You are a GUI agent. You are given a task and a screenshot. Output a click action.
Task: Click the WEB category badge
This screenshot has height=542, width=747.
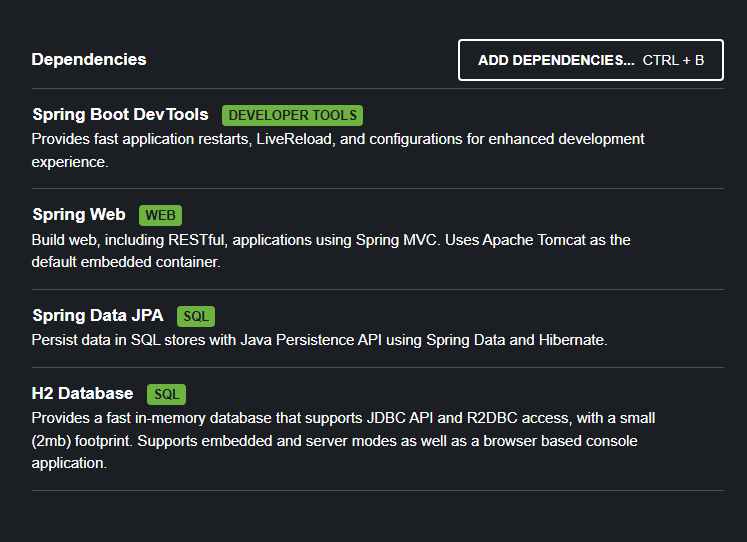[161, 215]
